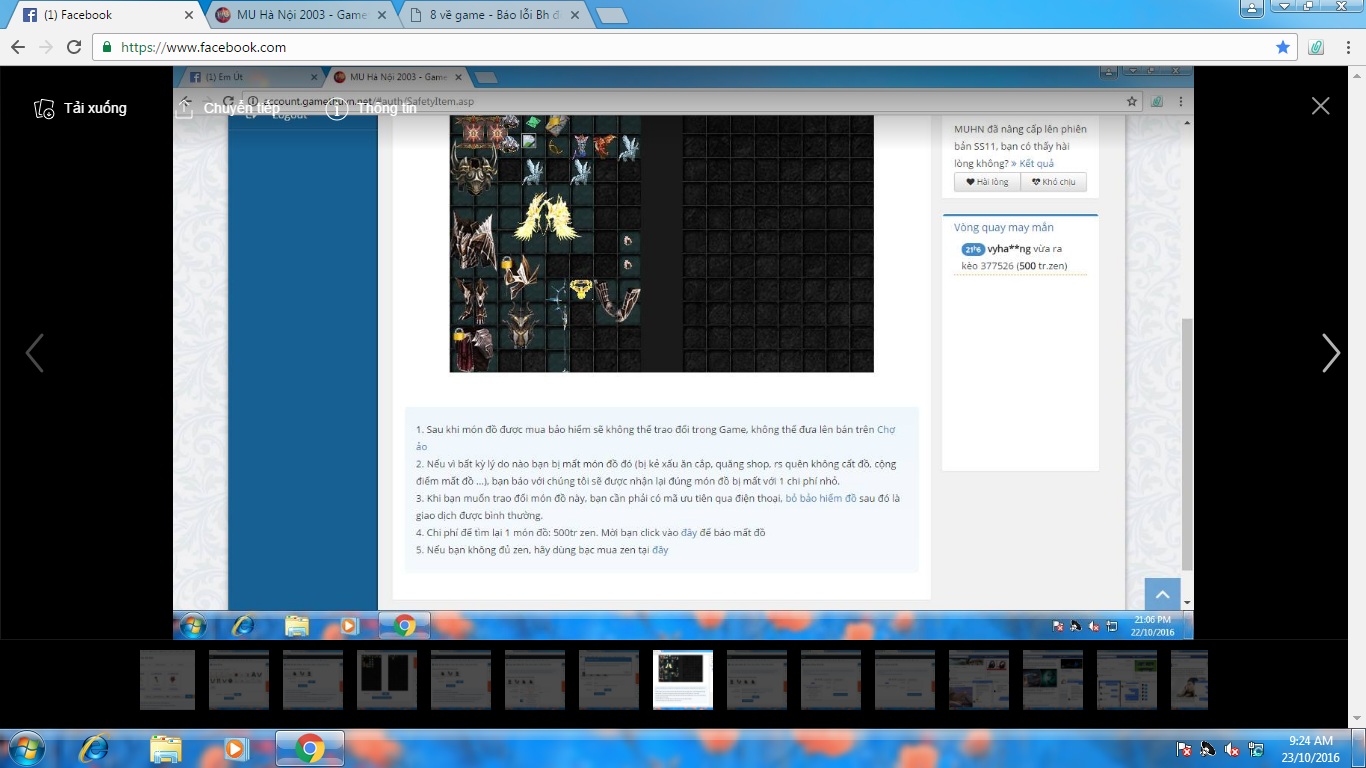The height and width of the screenshot is (768, 1366).
Task: Open the Windows Start menu
Action: pyautogui.click(x=25, y=749)
